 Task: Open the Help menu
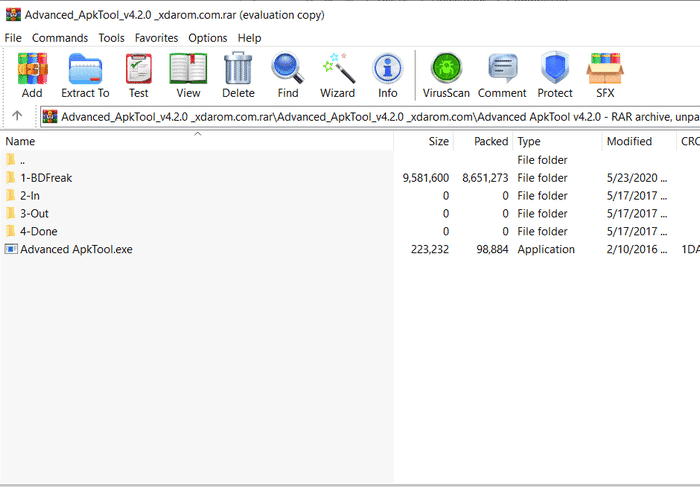249,38
